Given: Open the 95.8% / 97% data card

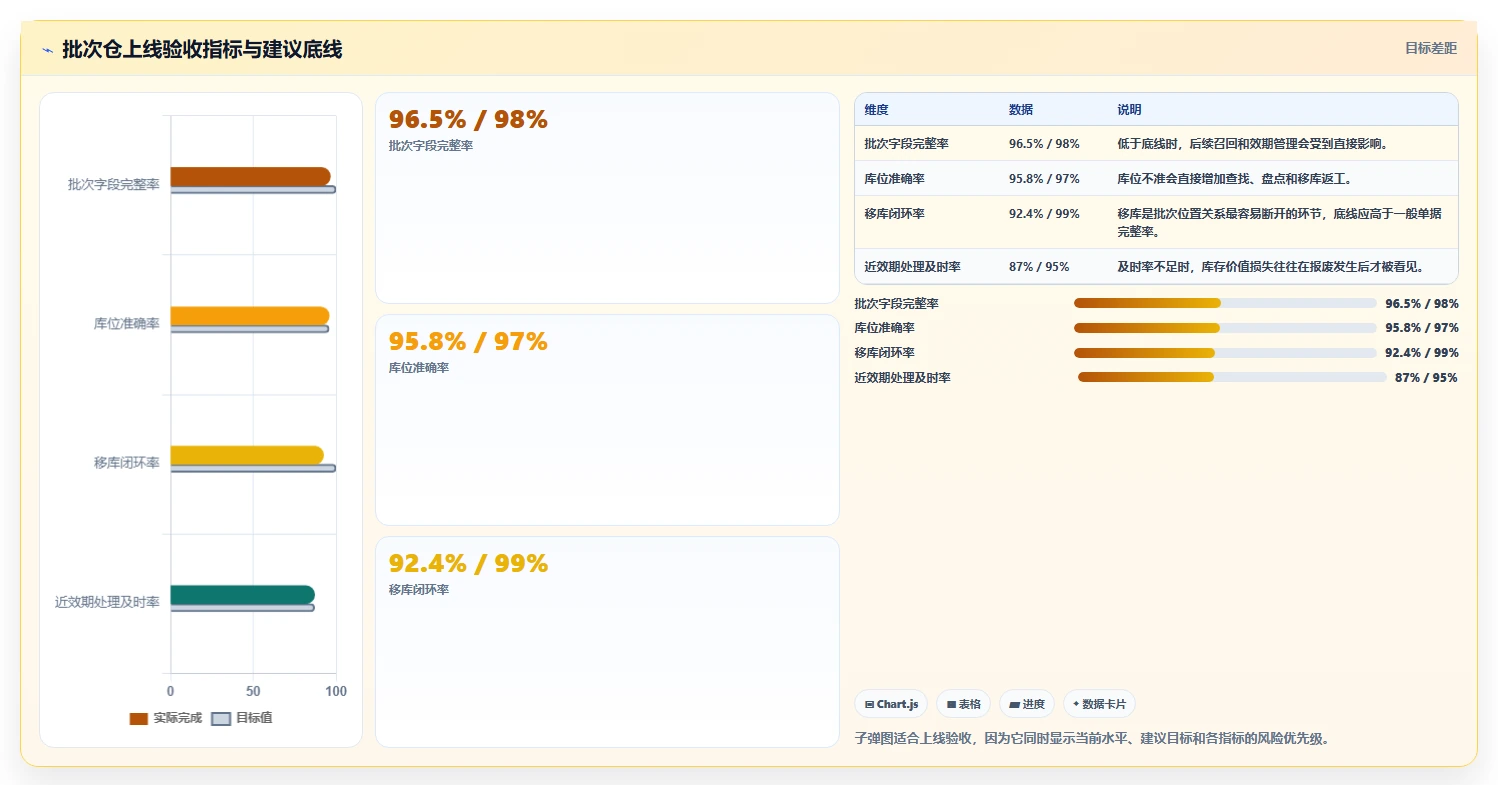Looking at the screenshot, I should click(x=607, y=420).
